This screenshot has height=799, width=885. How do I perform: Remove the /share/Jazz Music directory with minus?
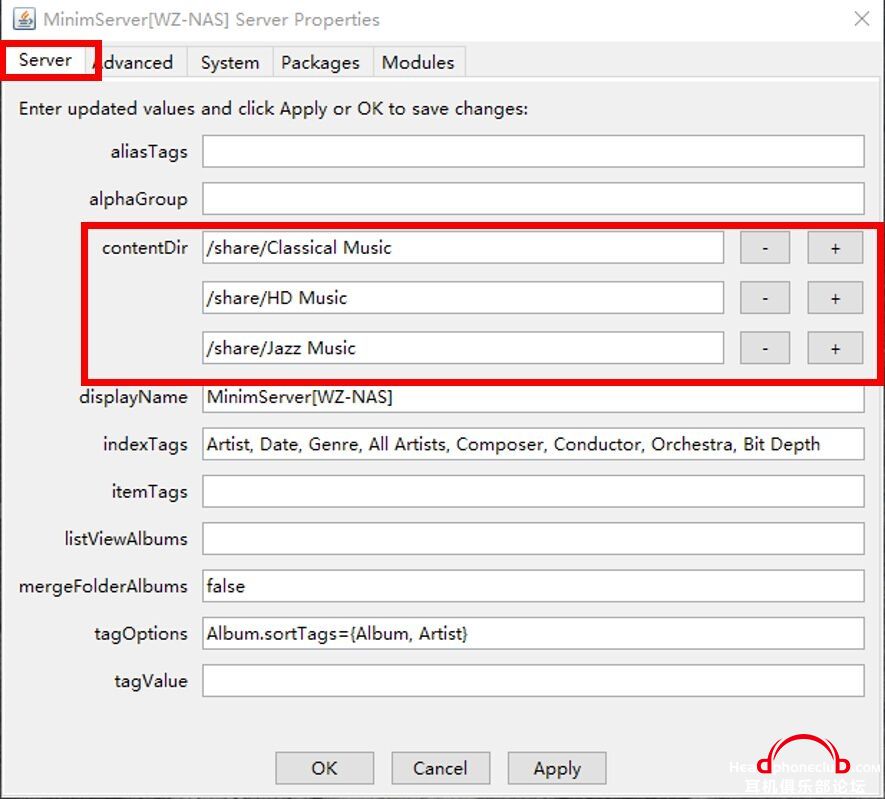[x=765, y=348]
